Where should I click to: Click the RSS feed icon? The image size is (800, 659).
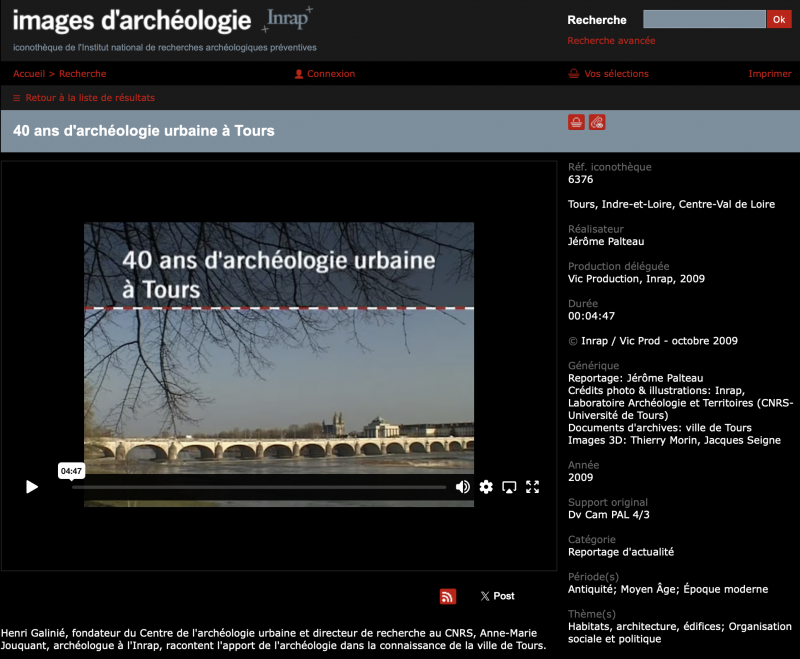point(448,596)
